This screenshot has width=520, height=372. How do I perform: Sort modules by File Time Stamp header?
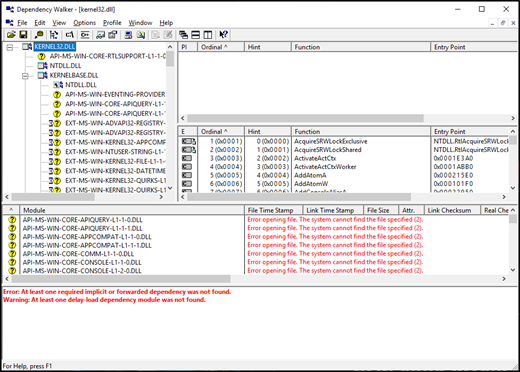coord(274,210)
